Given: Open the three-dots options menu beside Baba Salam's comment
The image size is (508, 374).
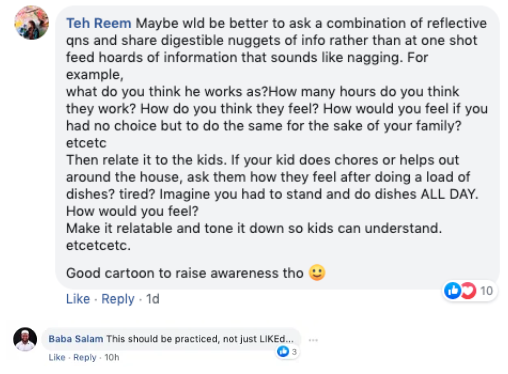Looking at the screenshot, I should (313, 340).
